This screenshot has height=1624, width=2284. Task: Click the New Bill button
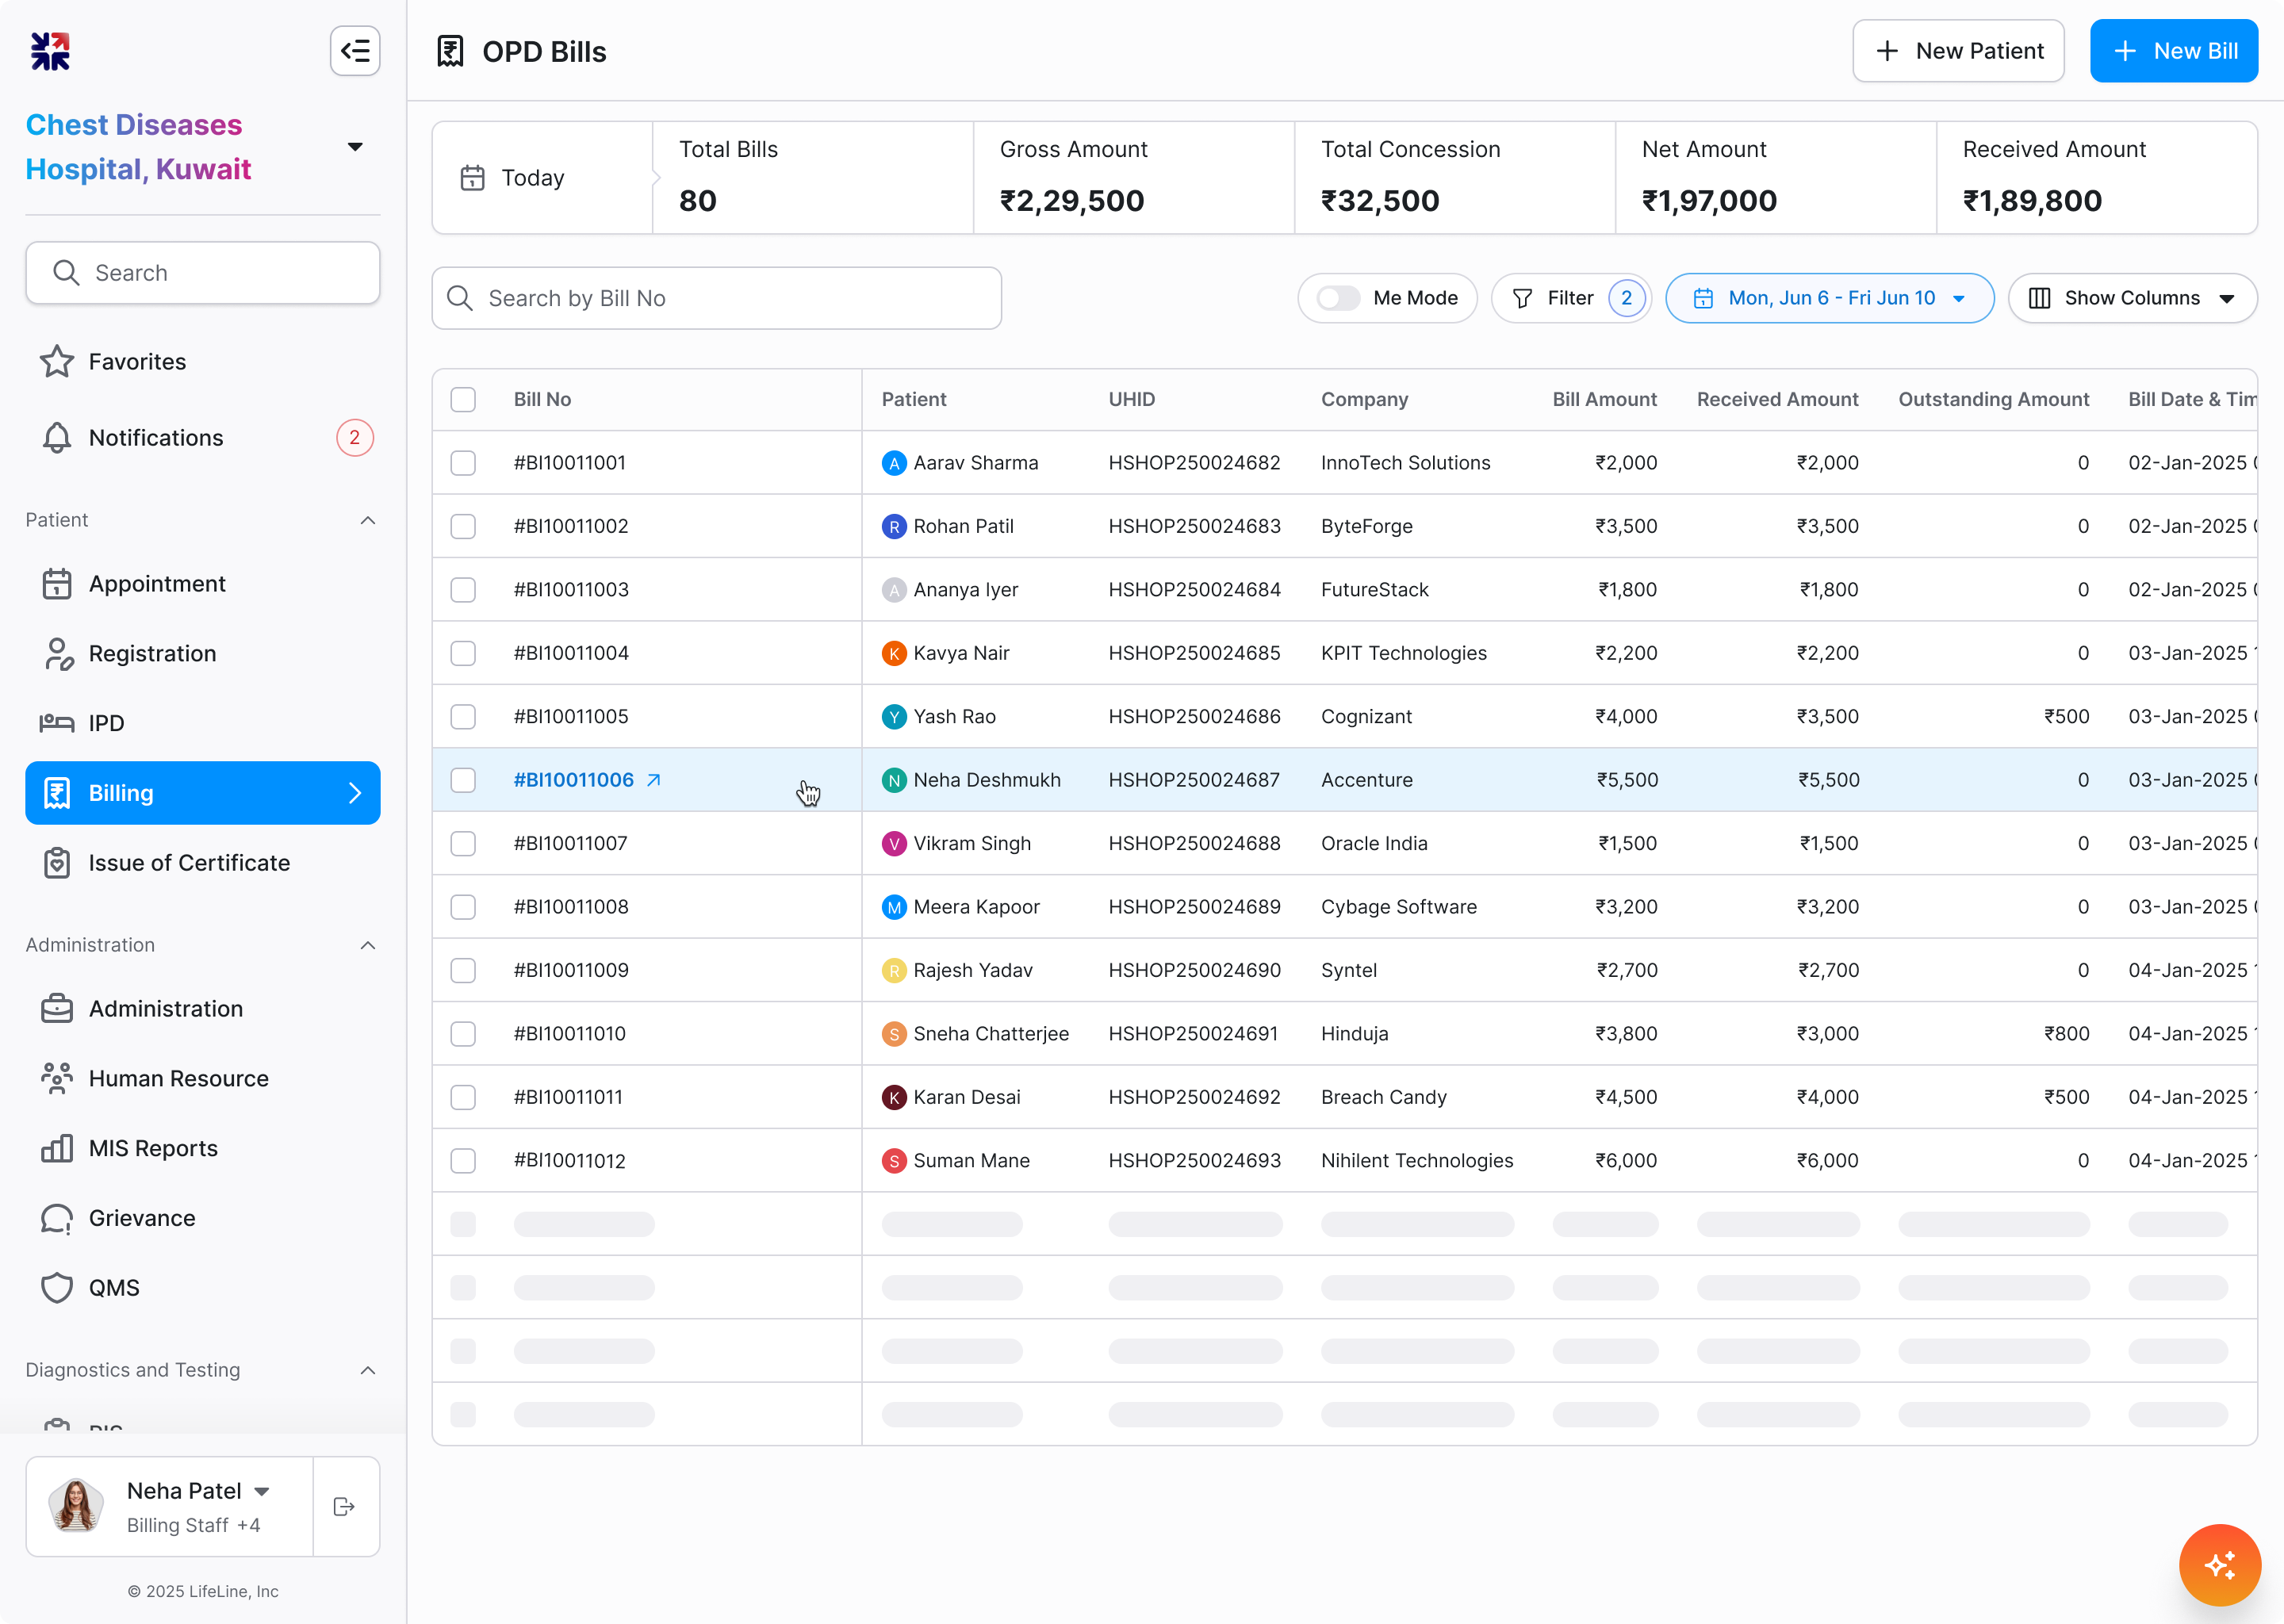point(2173,51)
